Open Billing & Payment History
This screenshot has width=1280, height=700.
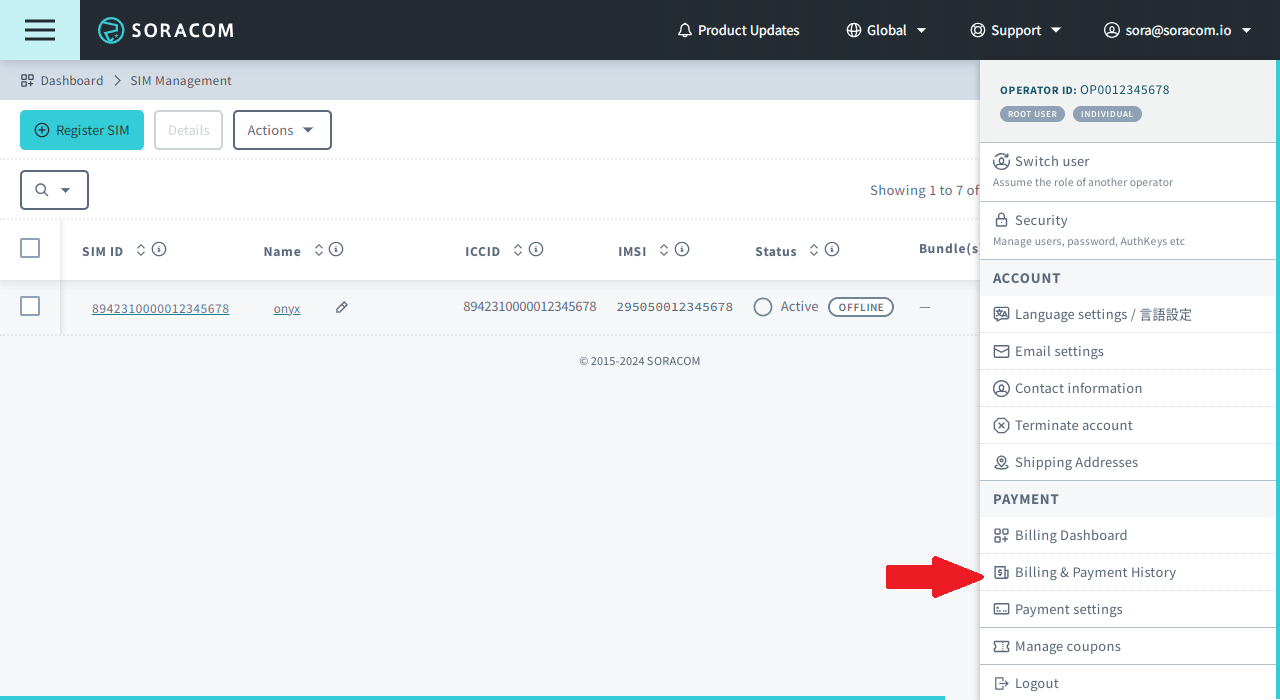[1095, 572]
